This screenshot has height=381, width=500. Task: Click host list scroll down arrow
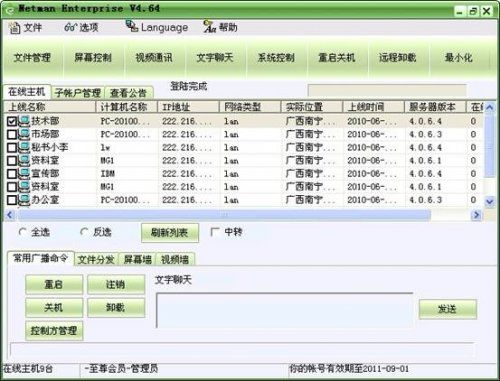pos(489,202)
